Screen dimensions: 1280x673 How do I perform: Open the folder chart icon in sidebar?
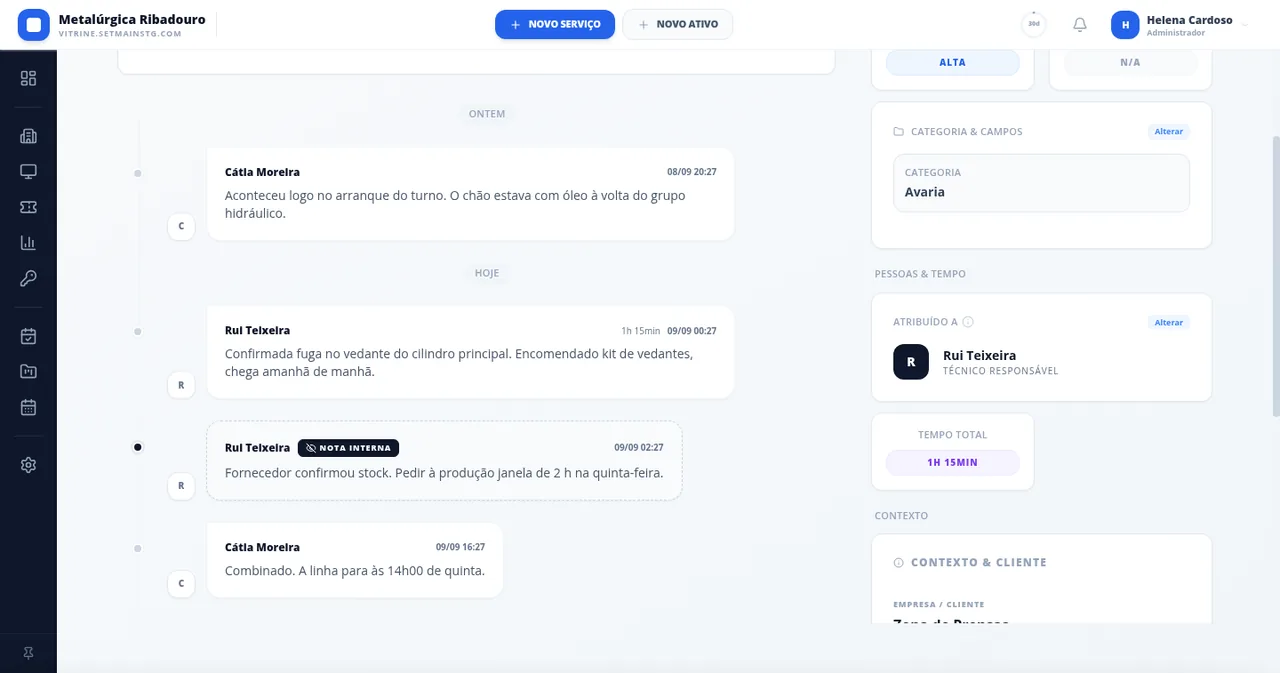pyautogui.click(x=28, y=372)
